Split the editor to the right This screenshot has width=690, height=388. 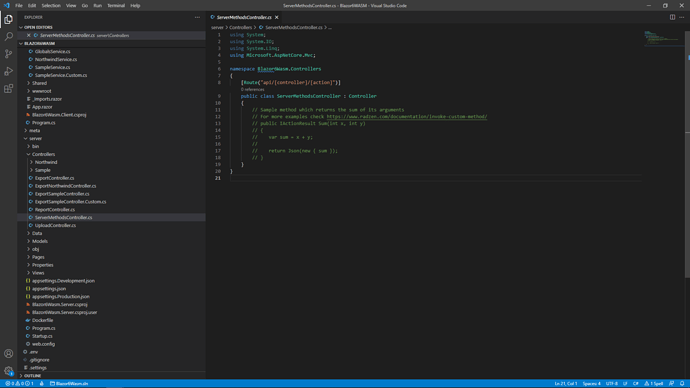(672, 17)
